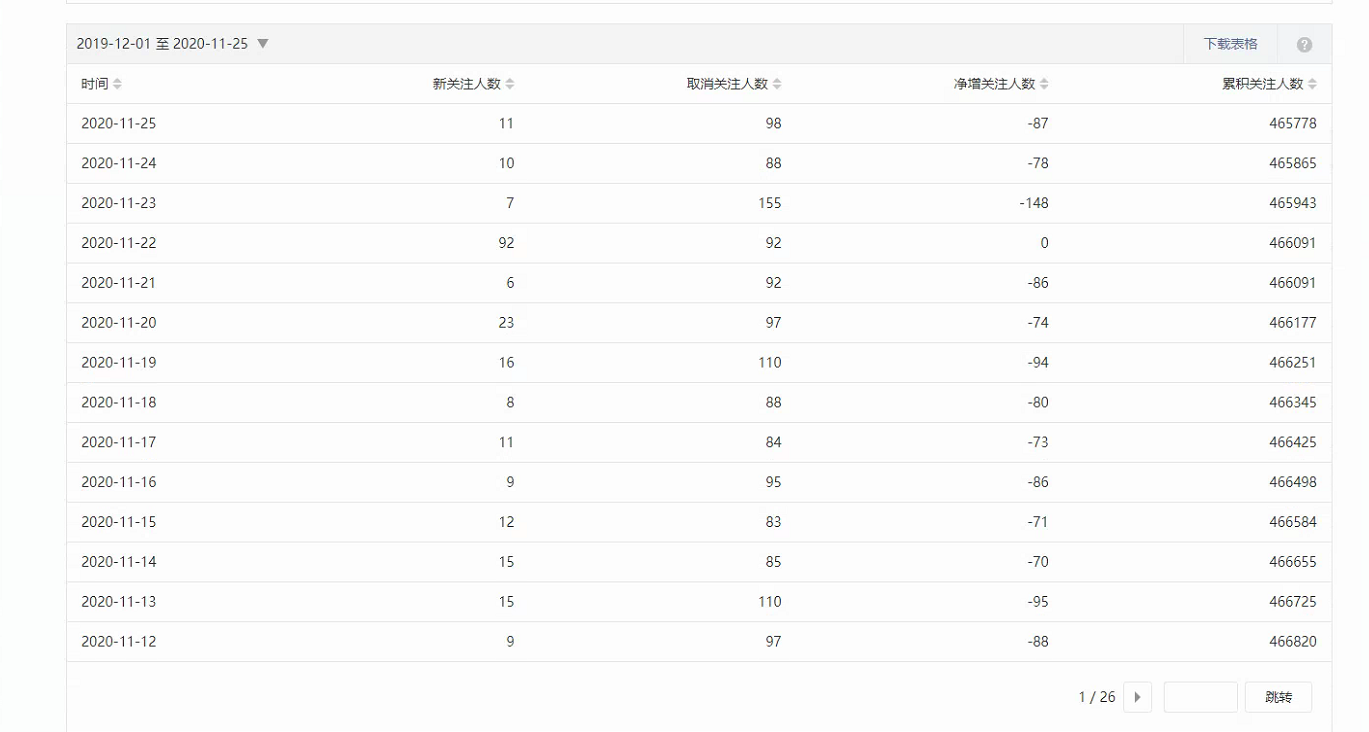1369x732 pixels.
Task: Click the 累积关注人数 column header text
Action: coord(1262,84)
